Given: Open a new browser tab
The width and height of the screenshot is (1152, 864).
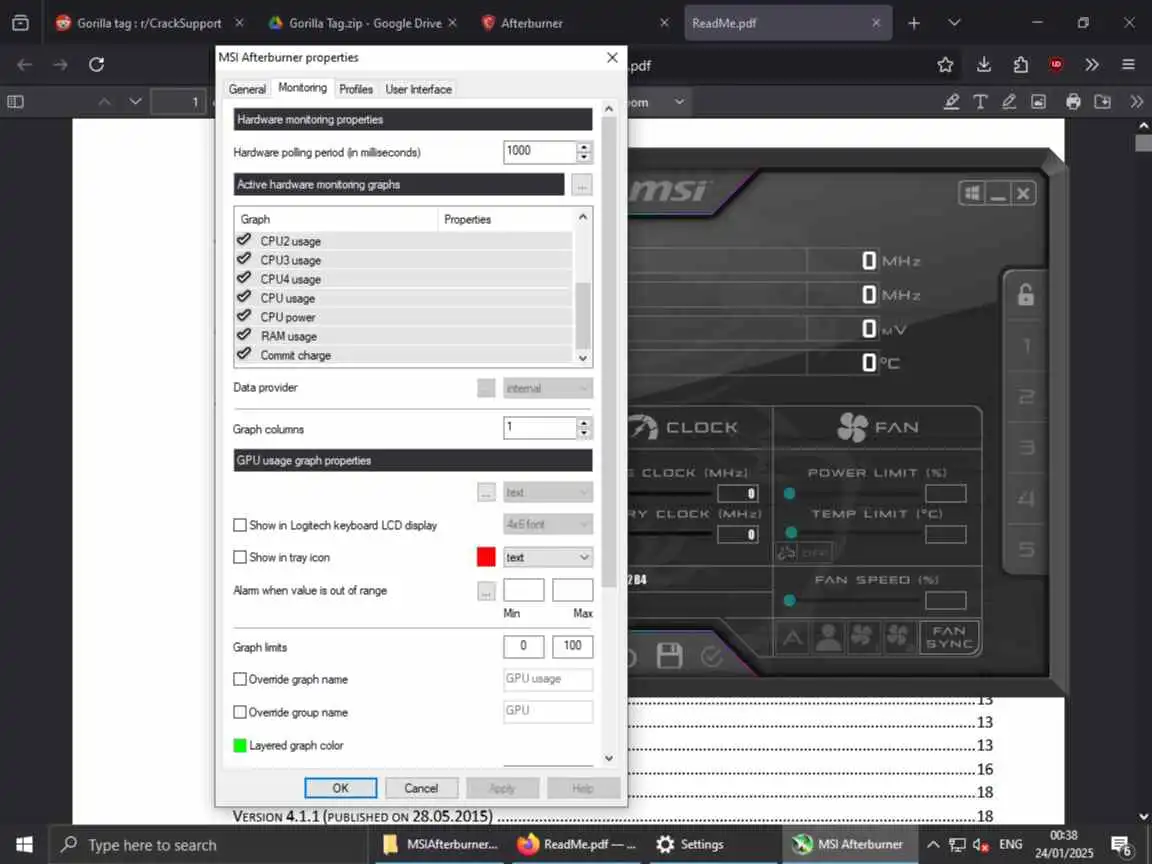Looking at the screenshot, I should pos(914,23).
